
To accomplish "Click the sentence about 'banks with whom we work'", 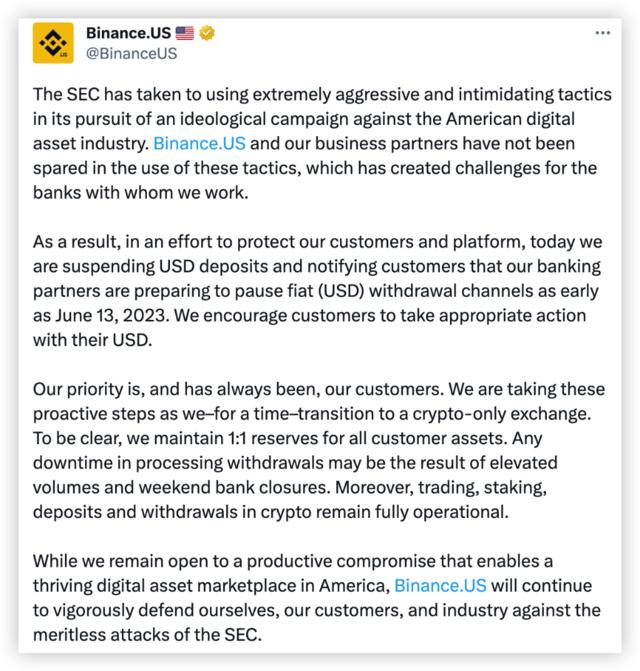I will point(141,193).
